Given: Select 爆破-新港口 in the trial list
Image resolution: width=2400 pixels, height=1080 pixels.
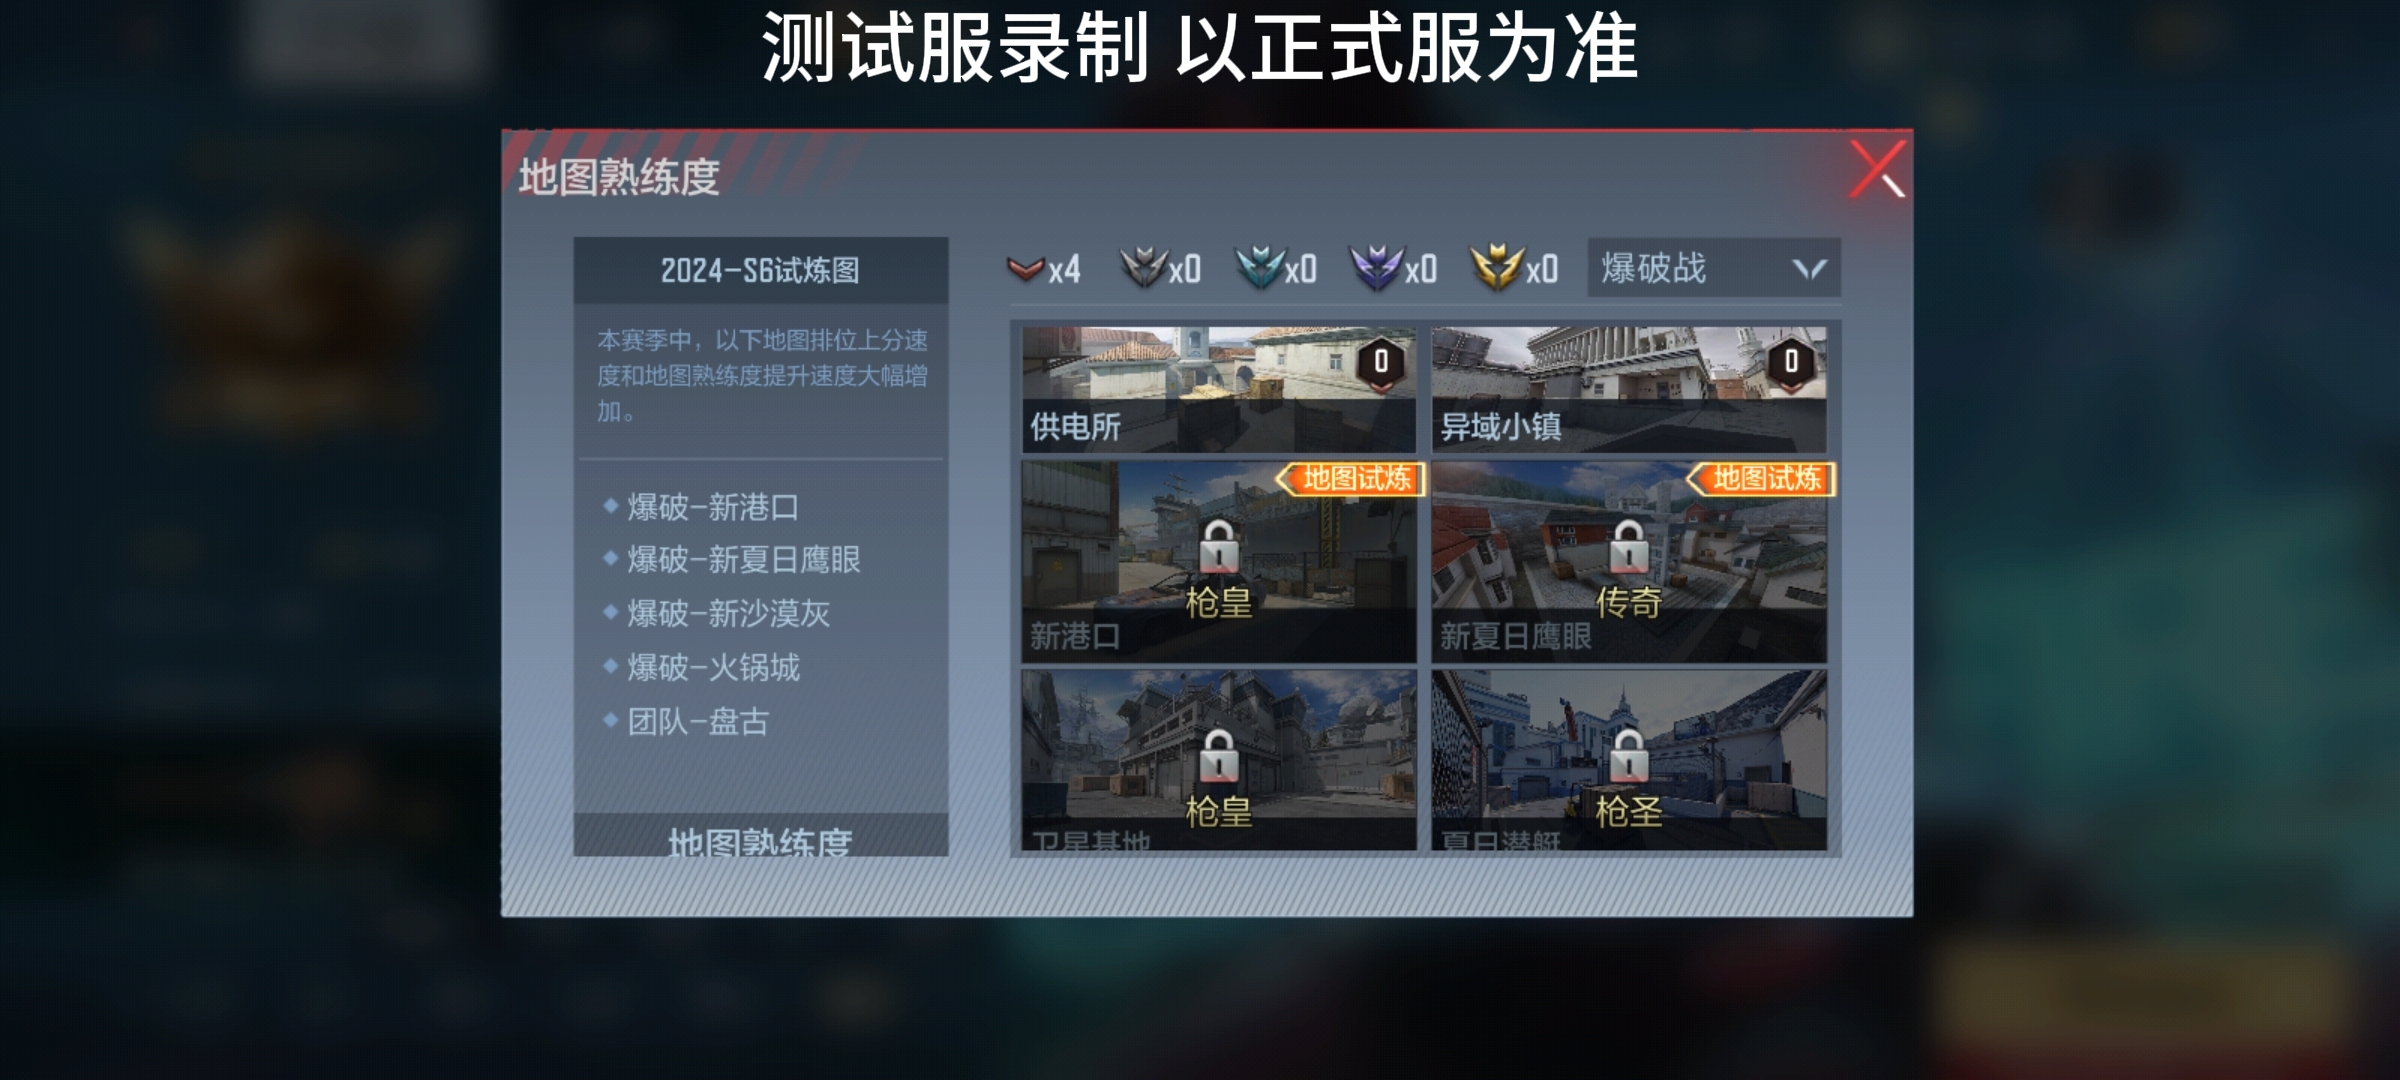Looking at the screenshot, I should tap(712, 507).
